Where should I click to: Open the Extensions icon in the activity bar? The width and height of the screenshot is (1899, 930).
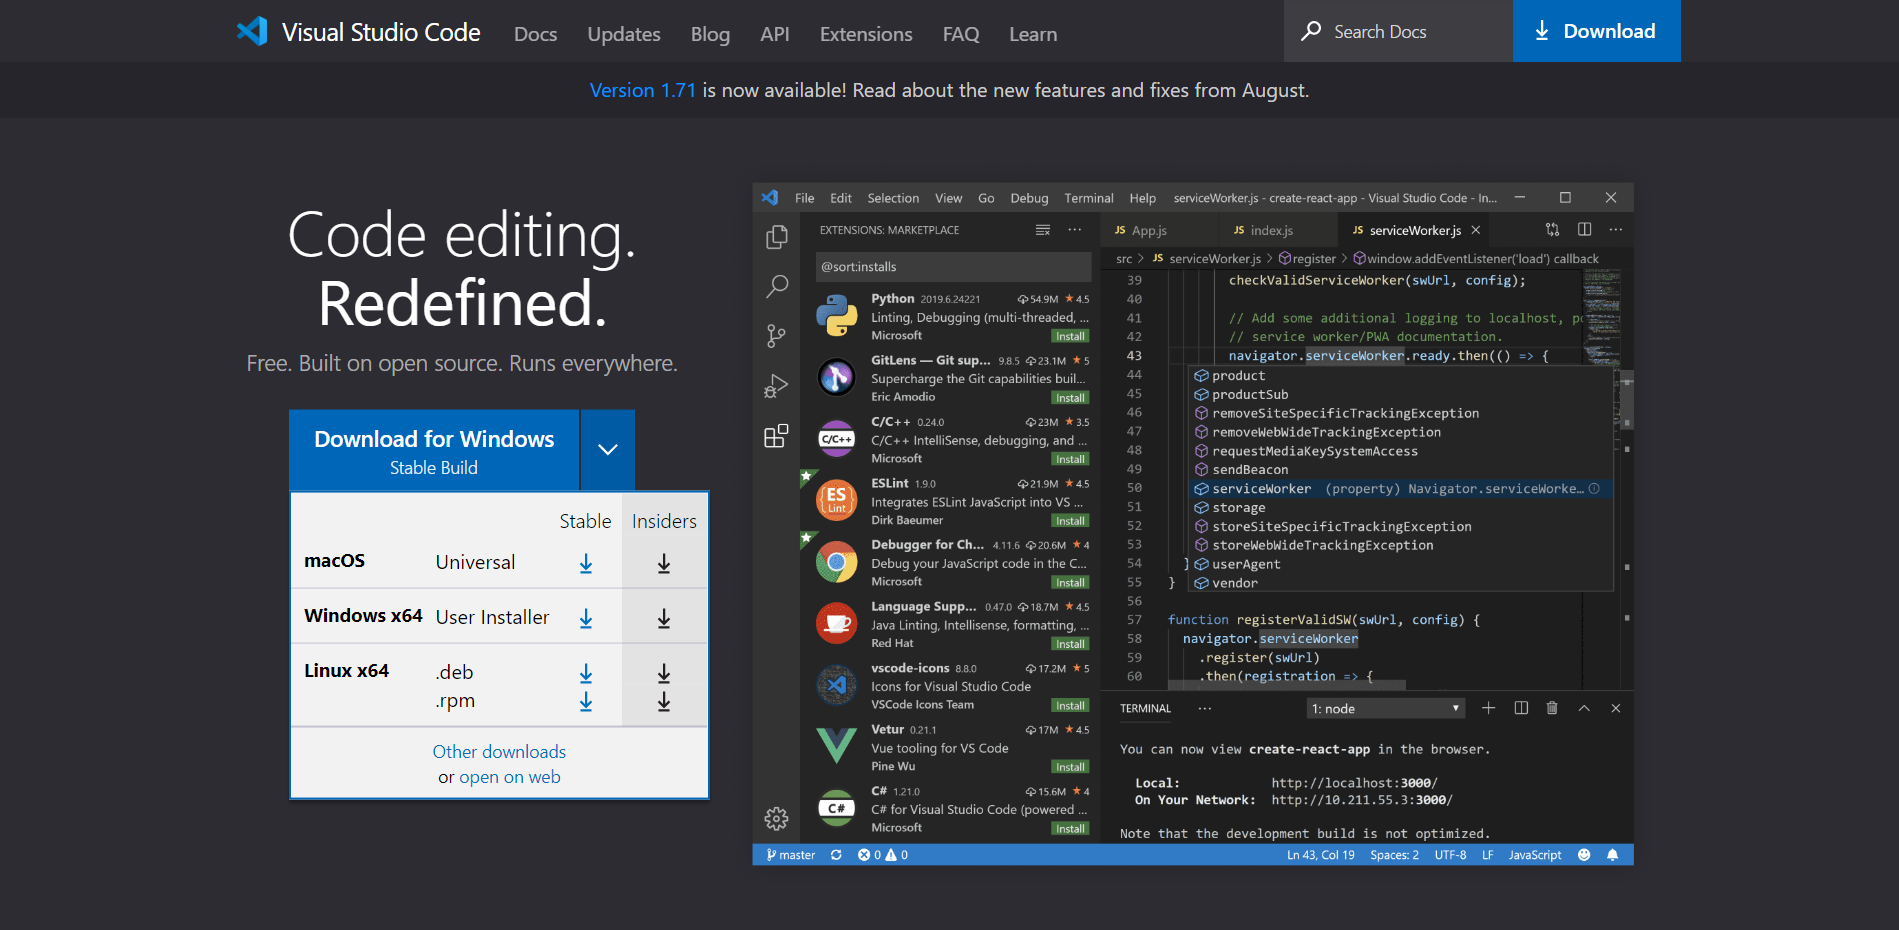(776, 436)
